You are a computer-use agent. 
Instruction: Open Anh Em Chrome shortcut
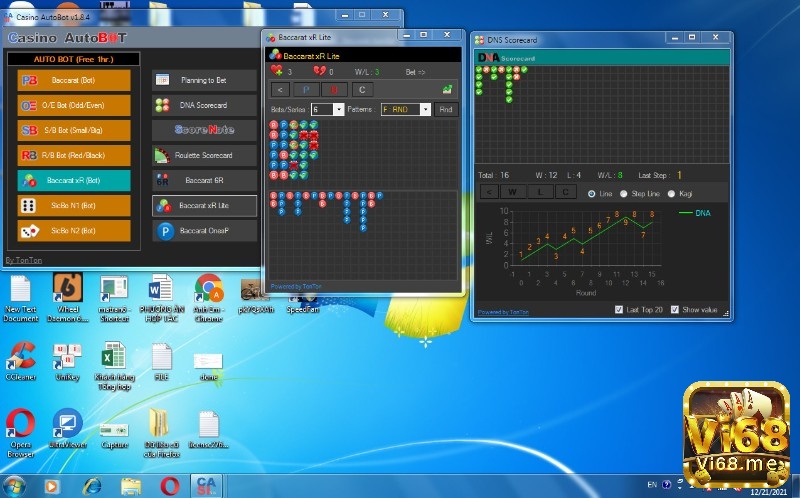[209, 298]
